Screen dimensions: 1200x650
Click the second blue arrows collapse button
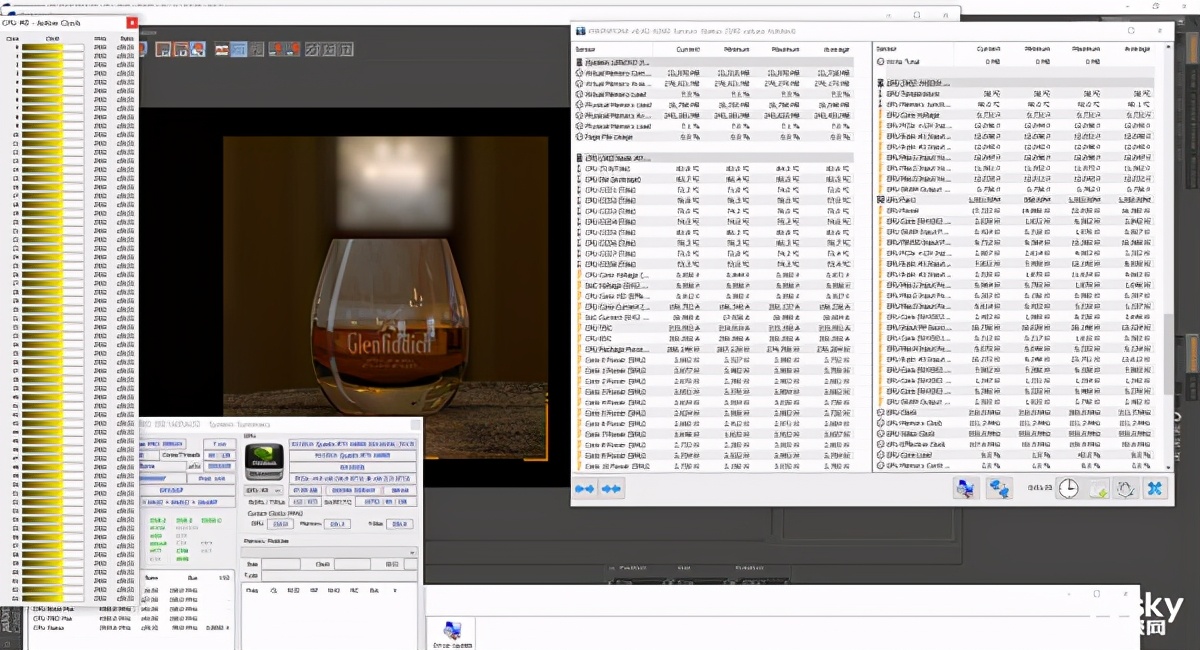(611, 489)
